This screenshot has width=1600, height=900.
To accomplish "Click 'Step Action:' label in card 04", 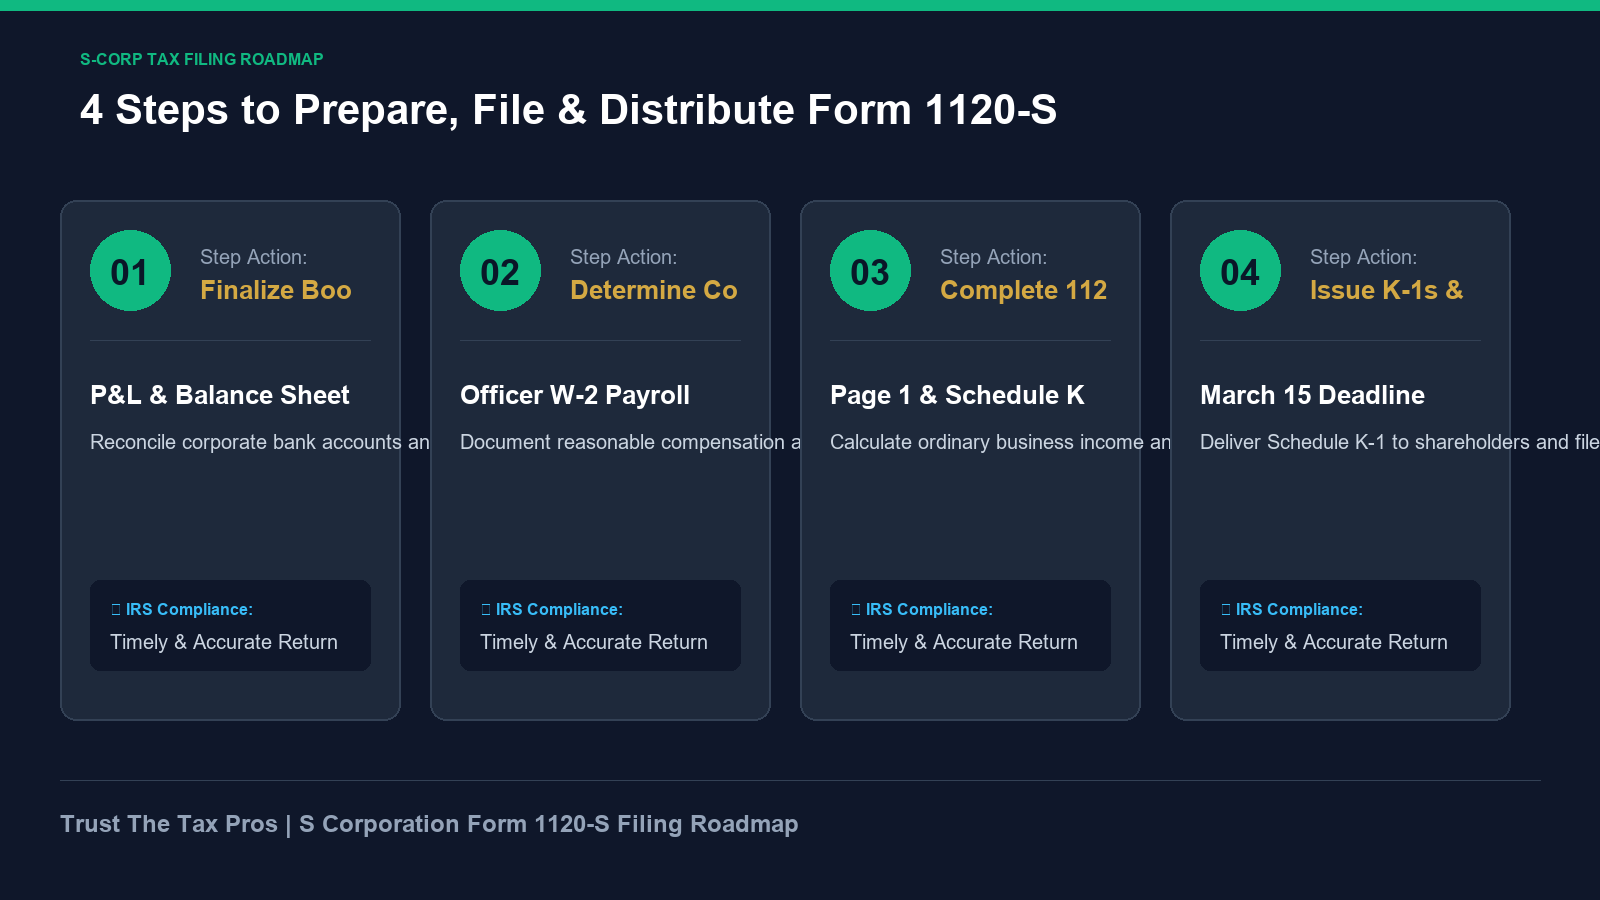I will pos(1363,257).
